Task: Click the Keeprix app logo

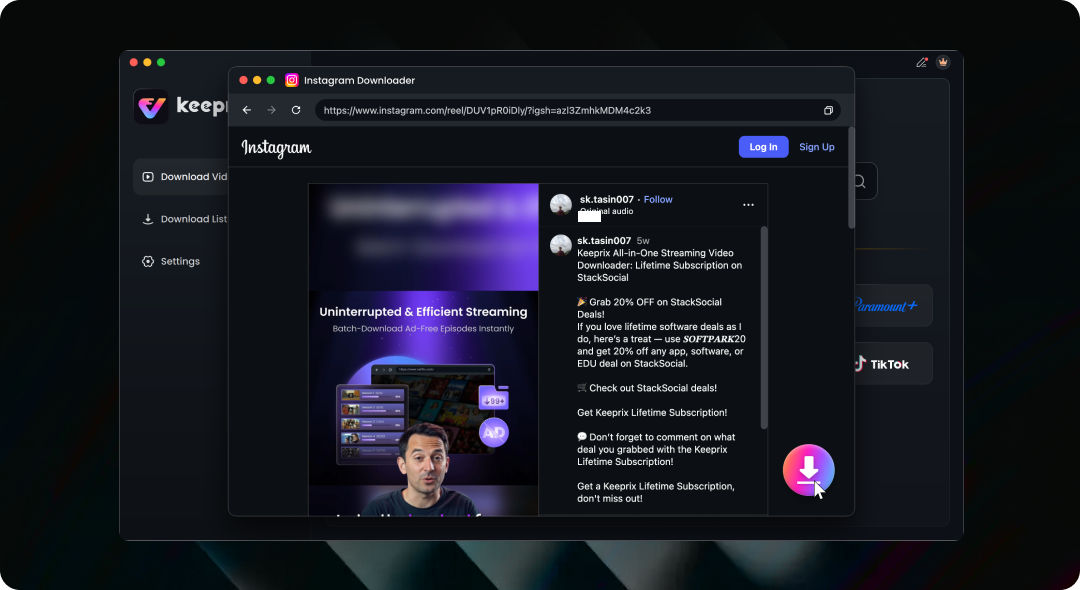Action: pos(151,107)
